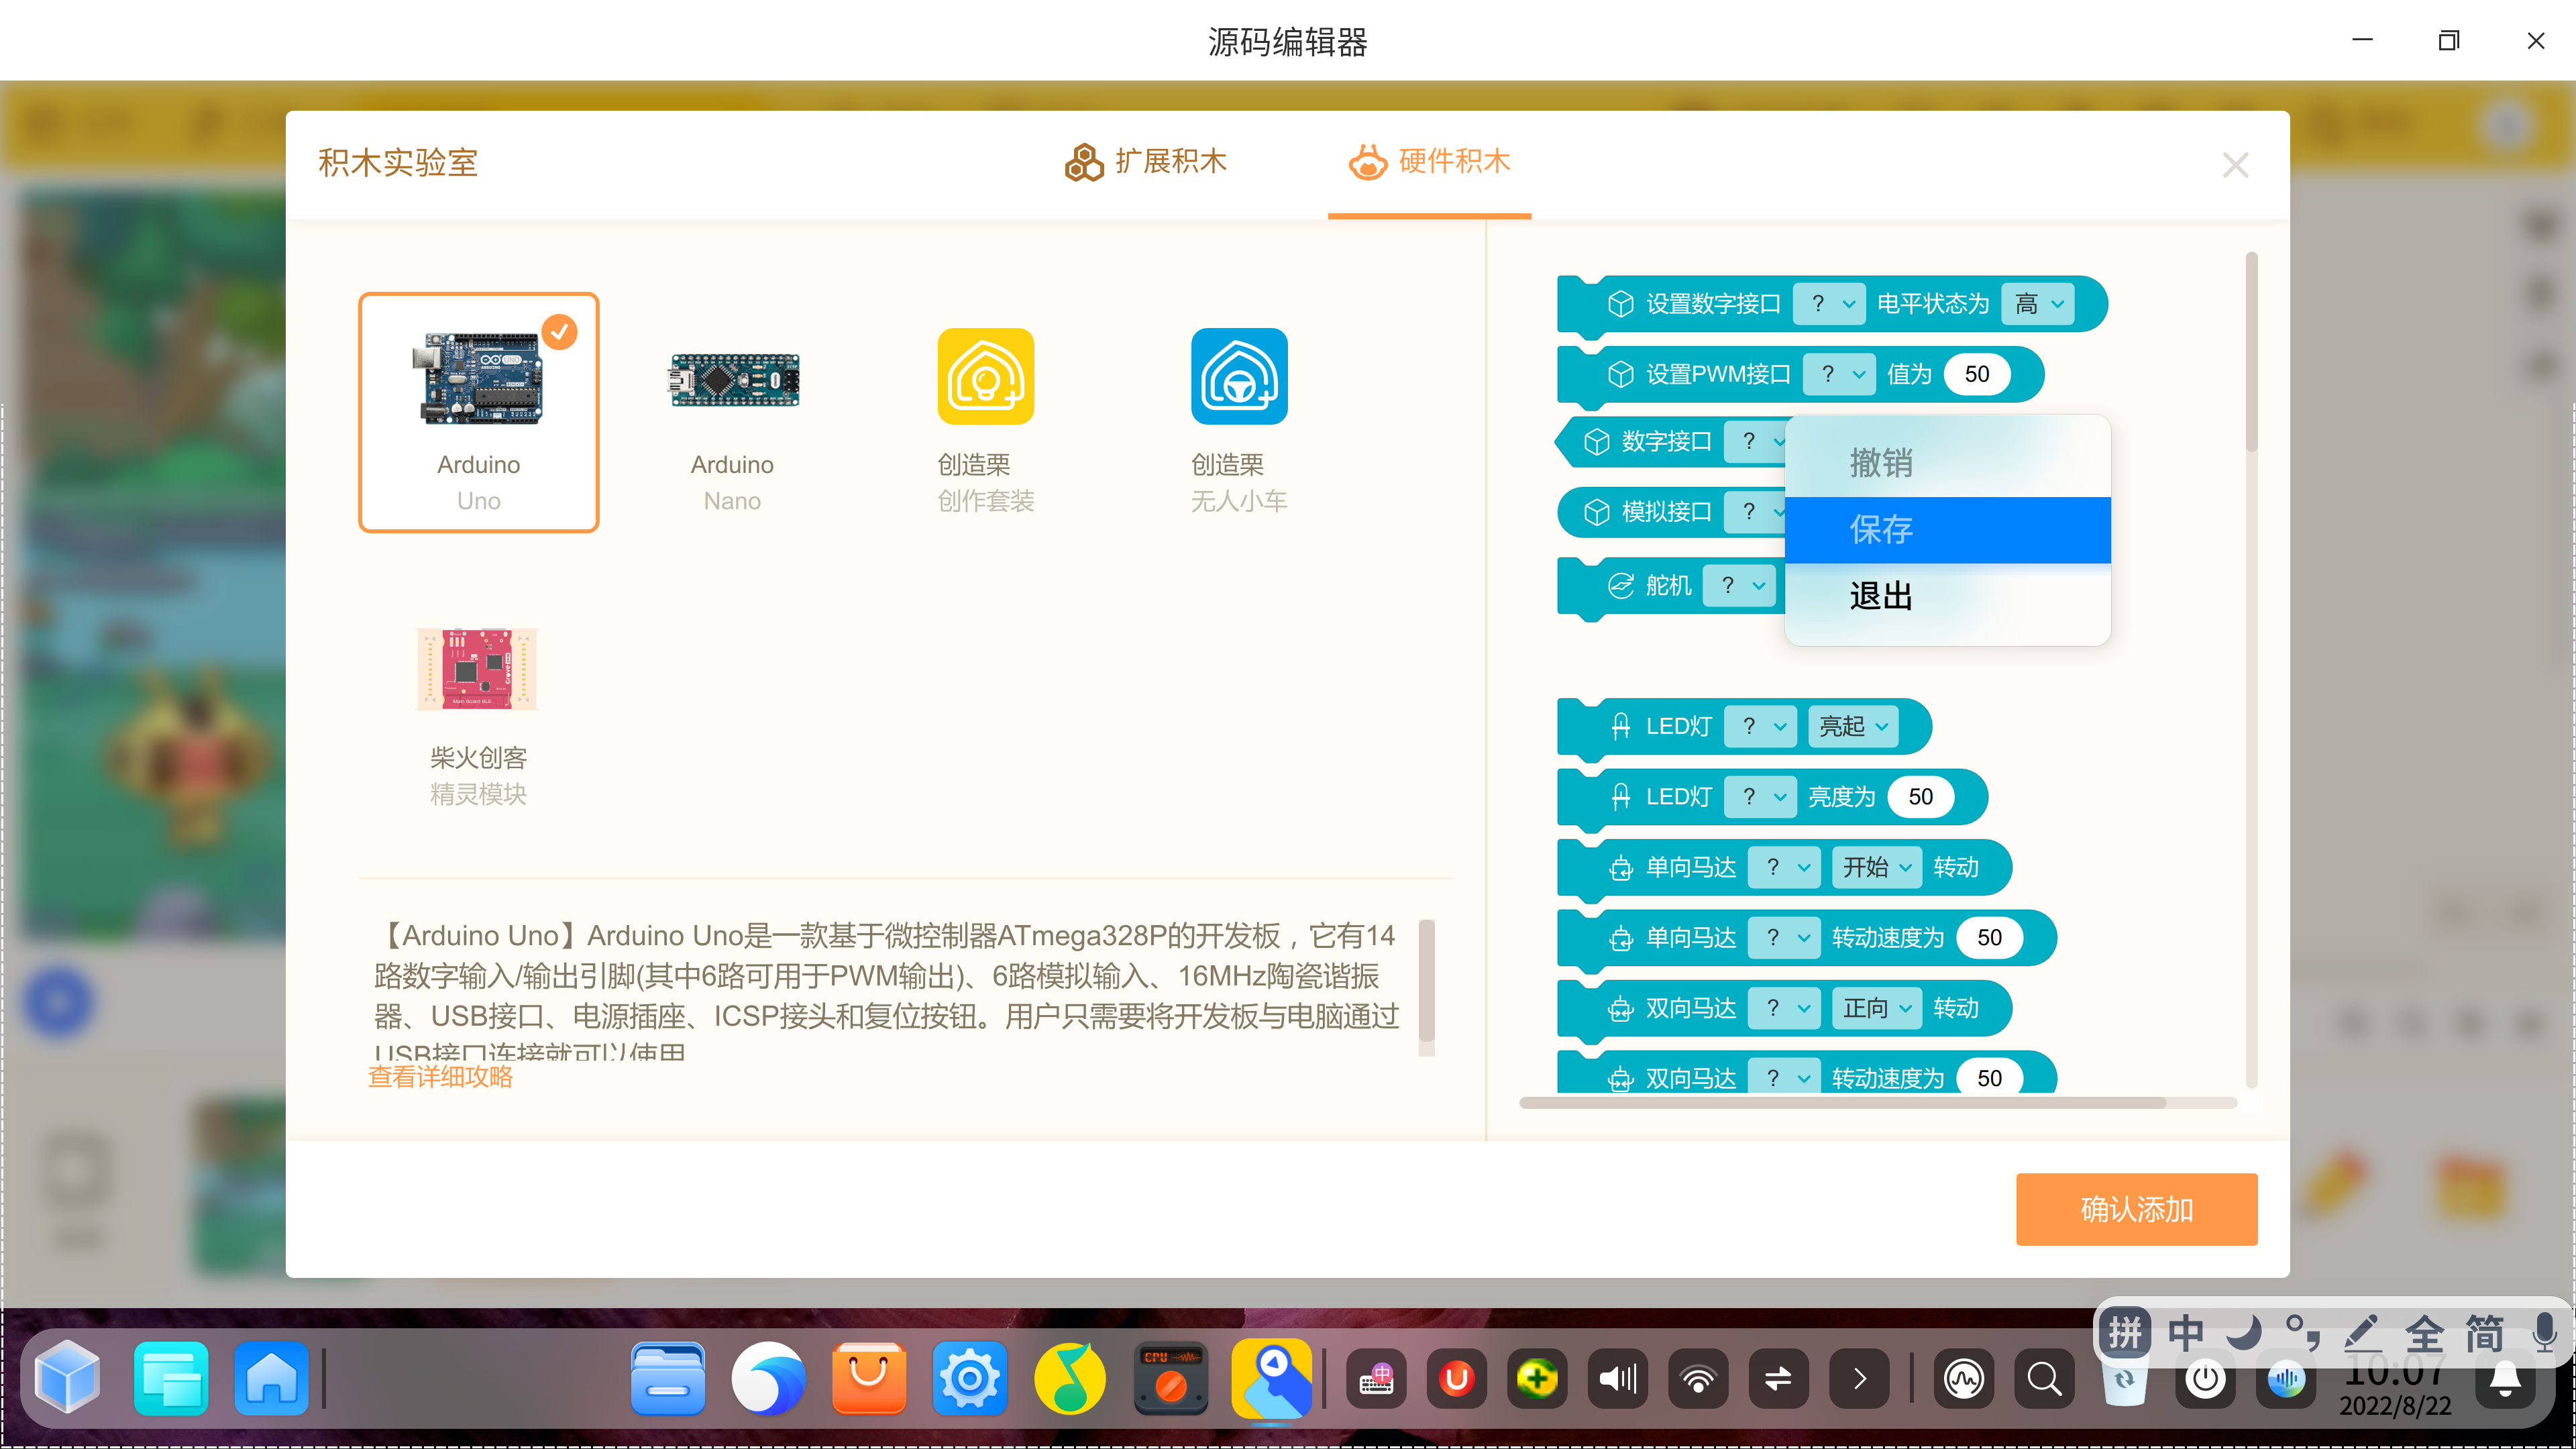
Task: Open the multitasking view from the dock
Action: tap(170, 1378)
